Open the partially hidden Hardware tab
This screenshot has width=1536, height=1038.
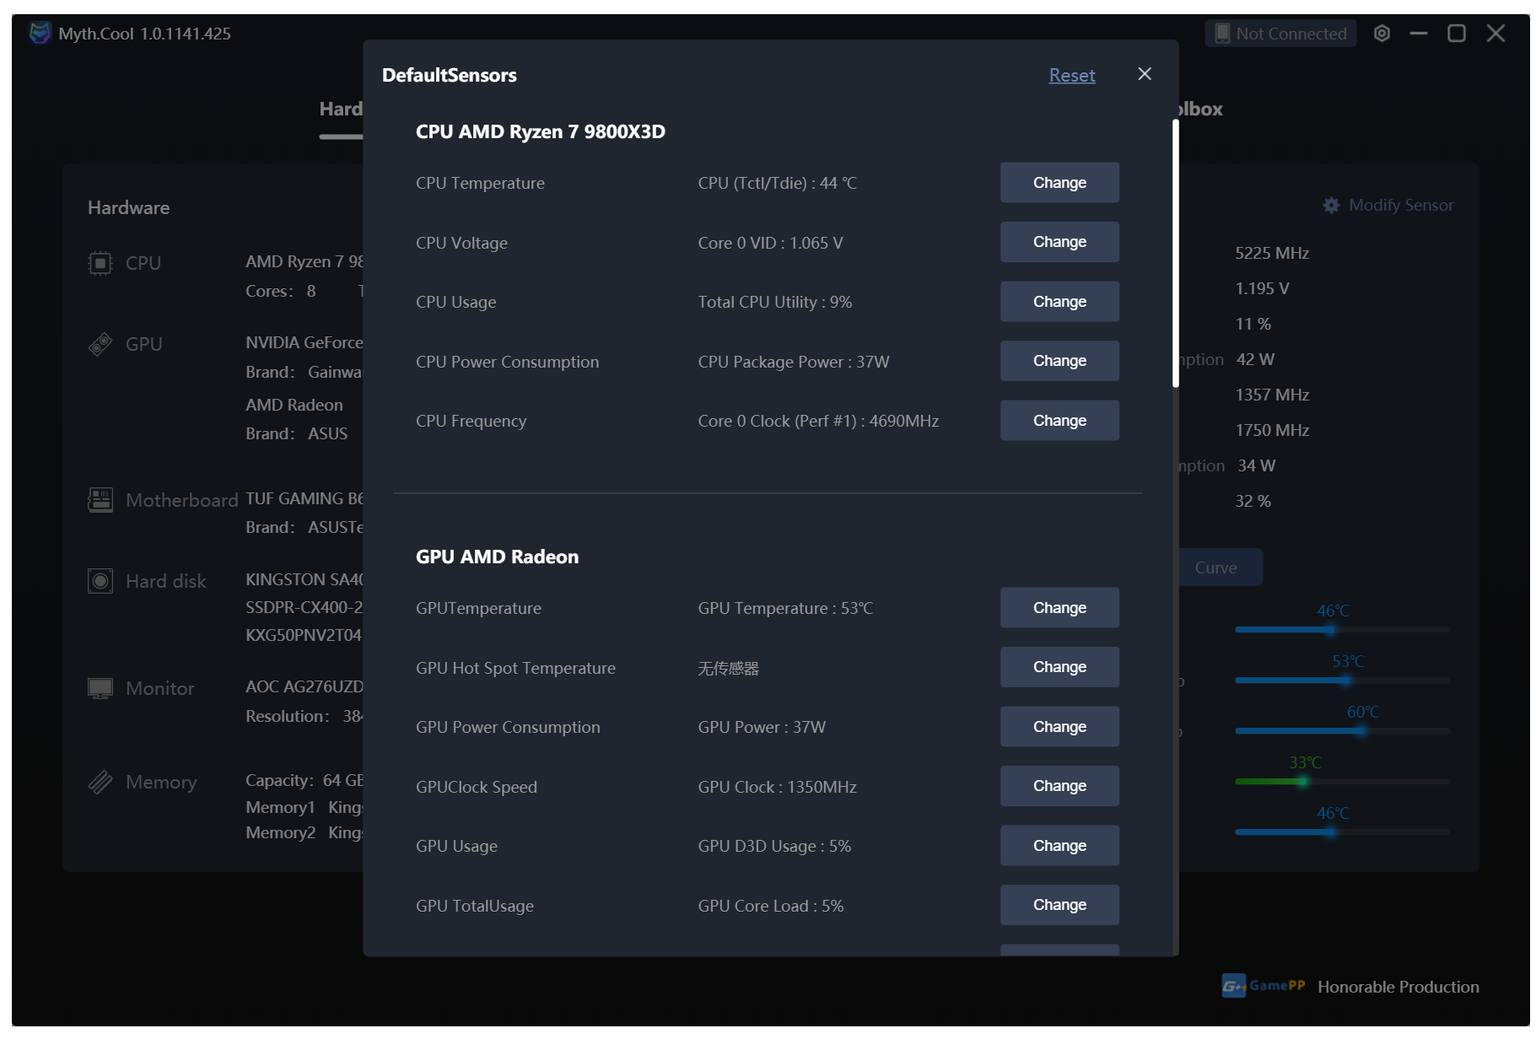pyautogui.click(x=341, y=109)
